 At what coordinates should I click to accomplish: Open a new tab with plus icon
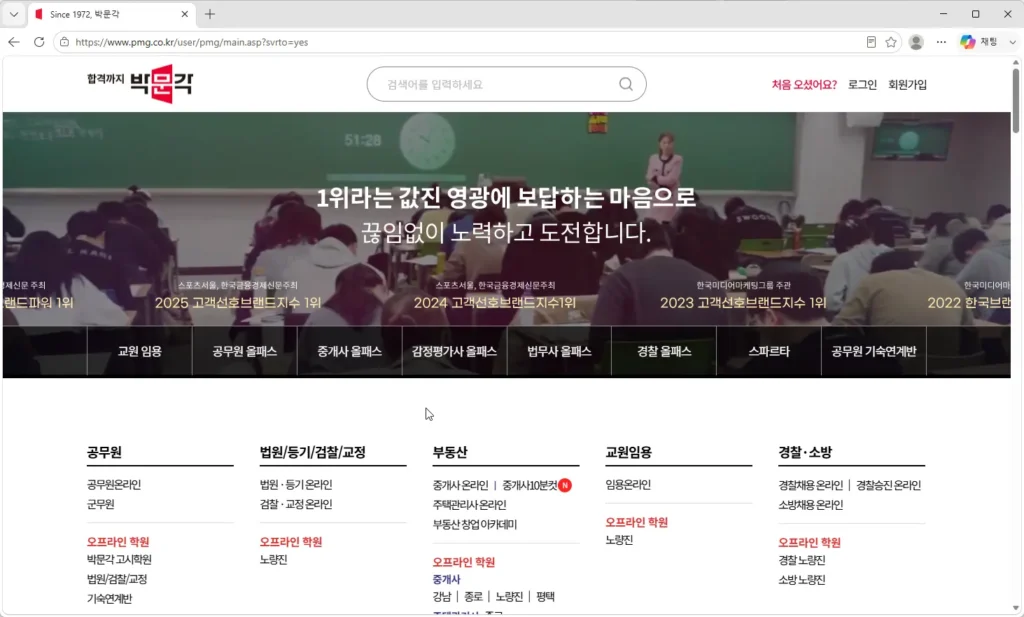[x=210, y=14]
